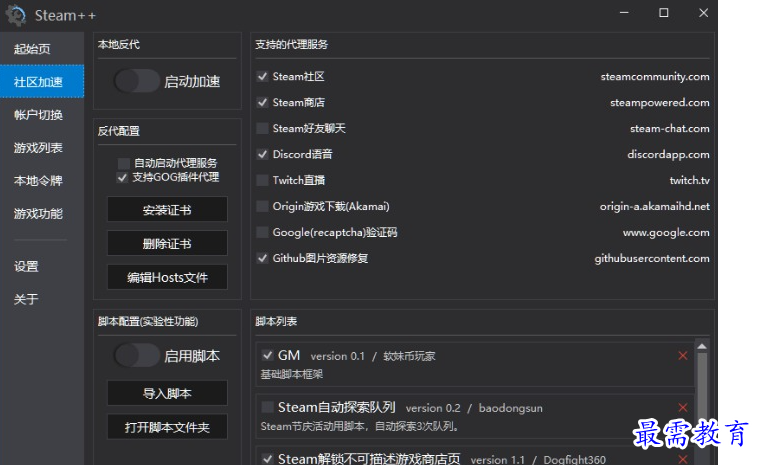Click the 安装证书 button
757x465 pixels.
tap(167, 209)
